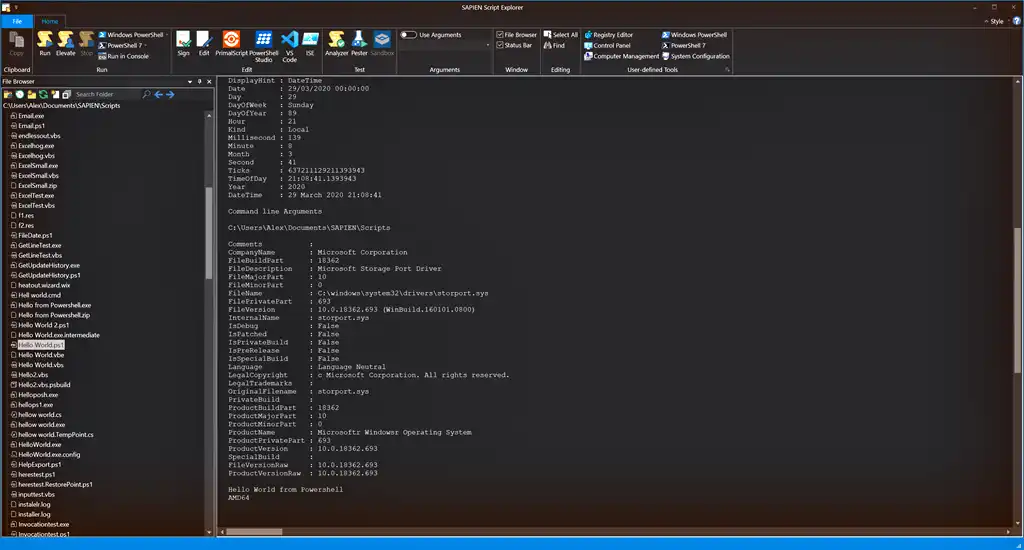The height and width of the screenshot is (550, 1024).
Task: Select heatout.wizard.wix file
Action: tap(44, 285)
